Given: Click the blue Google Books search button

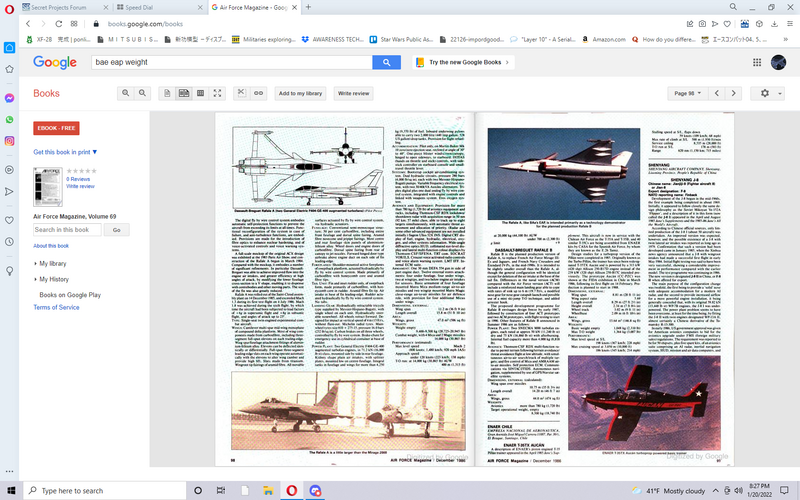Looking at the screenshot, I should 386,62.
